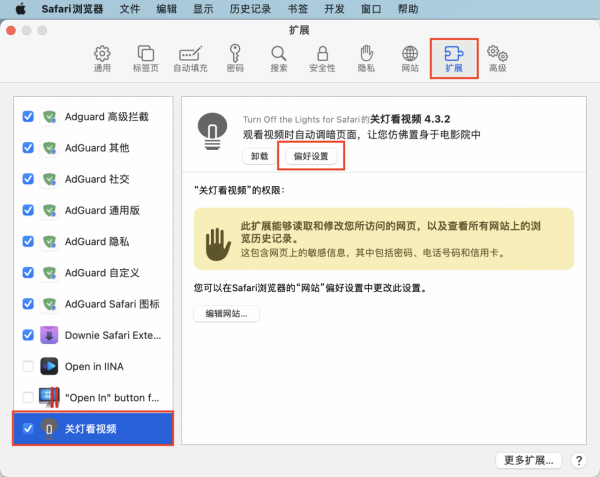This screenshot has width=600, height=477.
Task: Switch to the 标签页 (Tabs) pane
Action: point(145,59)
